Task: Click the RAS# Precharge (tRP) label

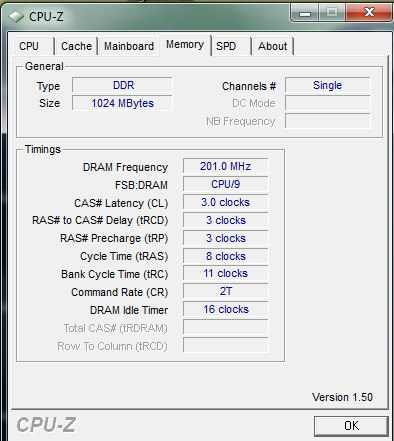Action: (114, 238)
